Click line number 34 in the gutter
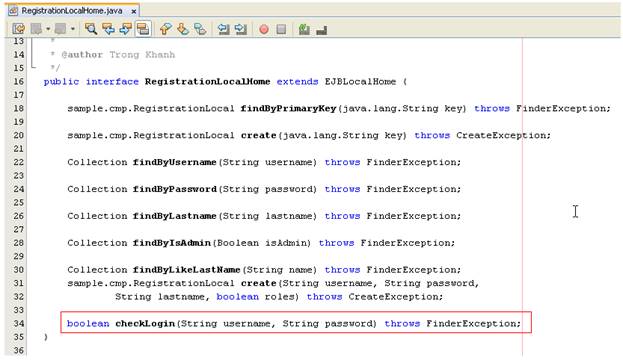 pyautogui.click(x=19, y=323)
